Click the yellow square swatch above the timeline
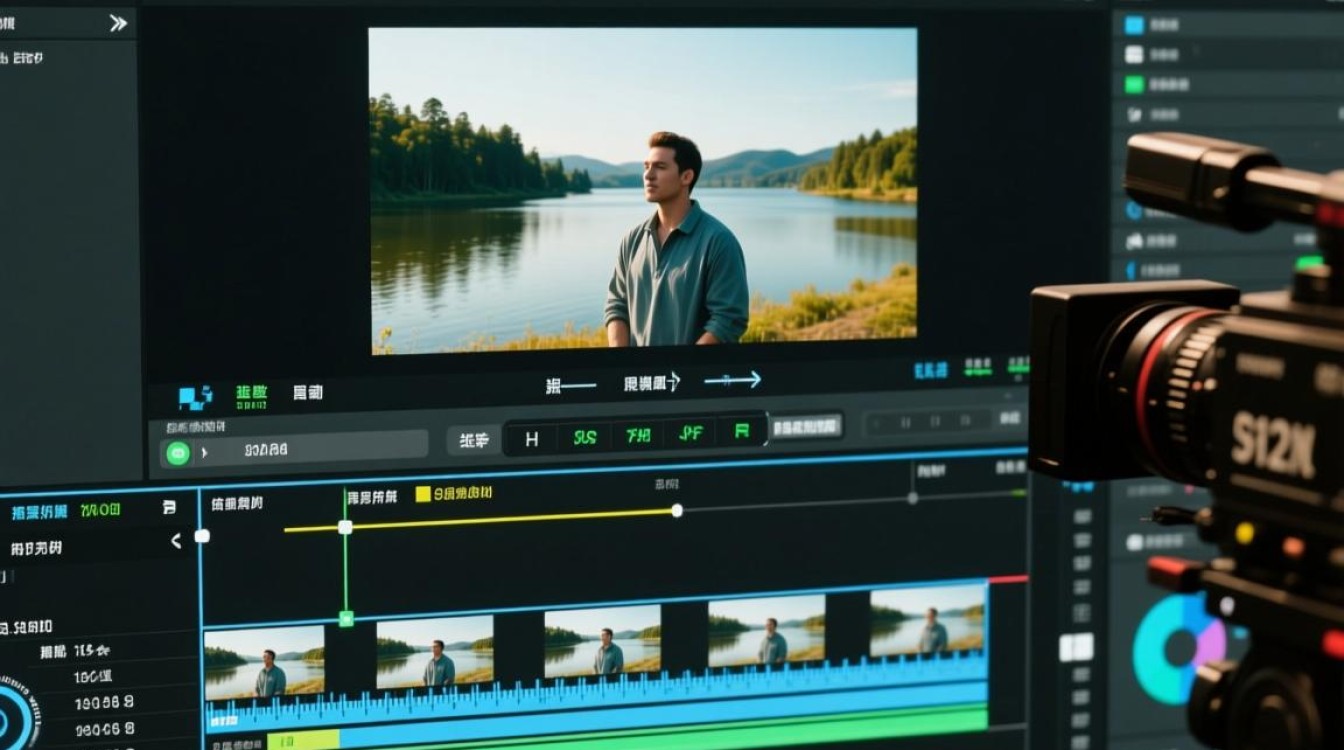This screenshot has width=1344, height=750. [x=423, y=493]
